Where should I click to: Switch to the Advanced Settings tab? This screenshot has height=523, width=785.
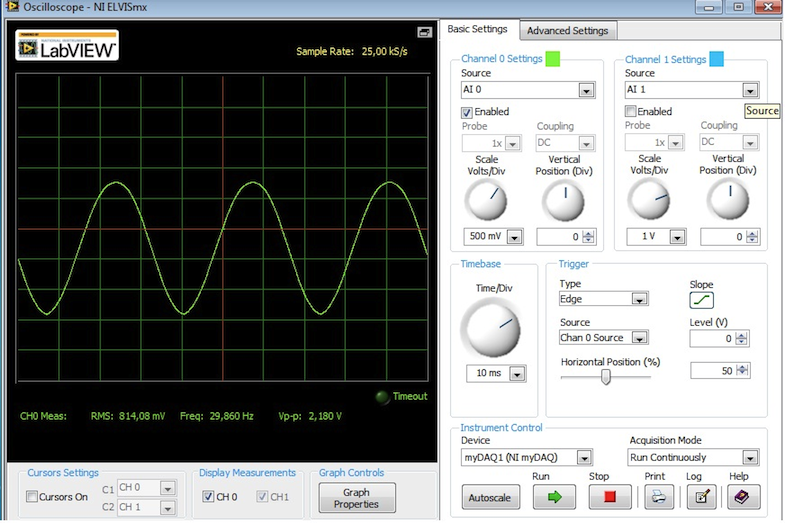tap(568, 30)
